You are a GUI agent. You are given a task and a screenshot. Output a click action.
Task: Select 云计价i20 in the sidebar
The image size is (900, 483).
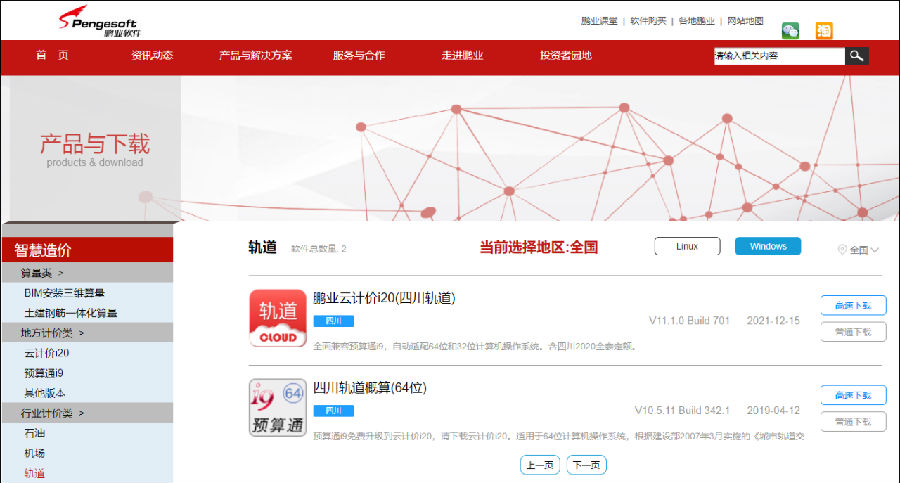tap(46, 353)
